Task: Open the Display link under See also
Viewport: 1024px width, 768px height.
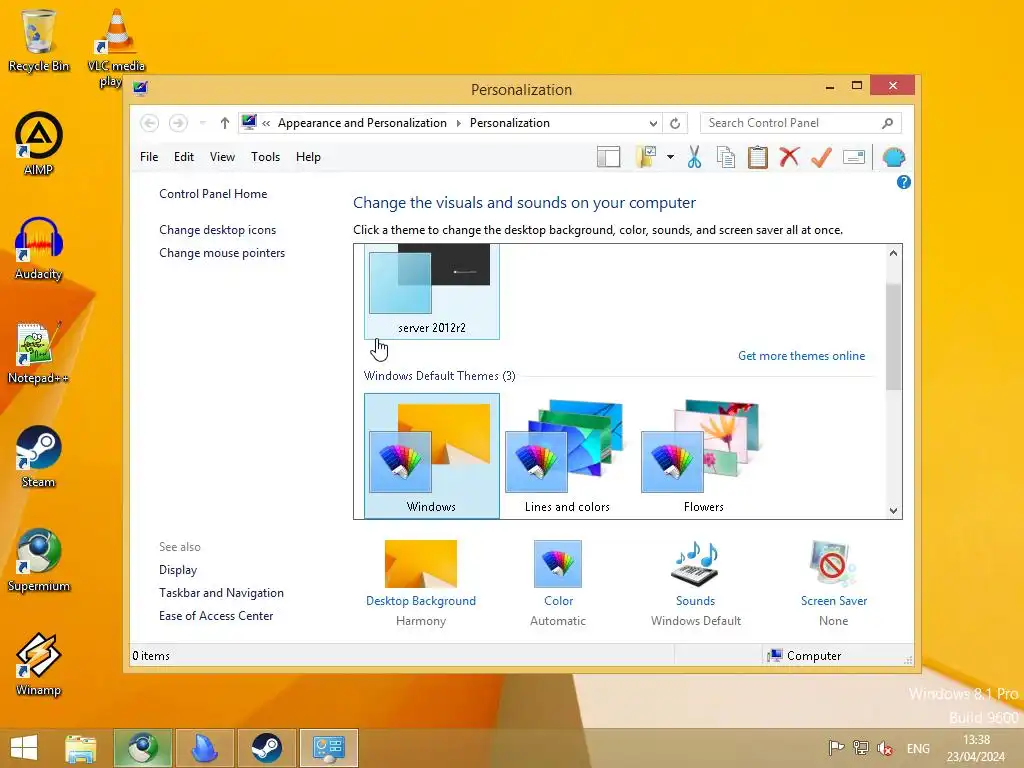Action: click(x=178, y=570)
